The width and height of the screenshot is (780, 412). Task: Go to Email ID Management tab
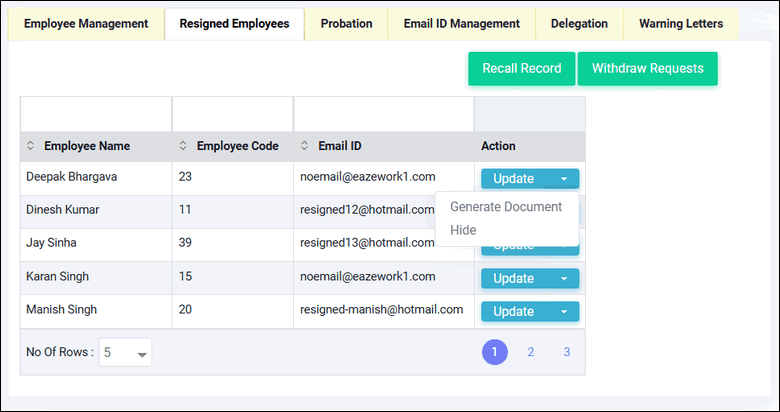coord(461,24)
